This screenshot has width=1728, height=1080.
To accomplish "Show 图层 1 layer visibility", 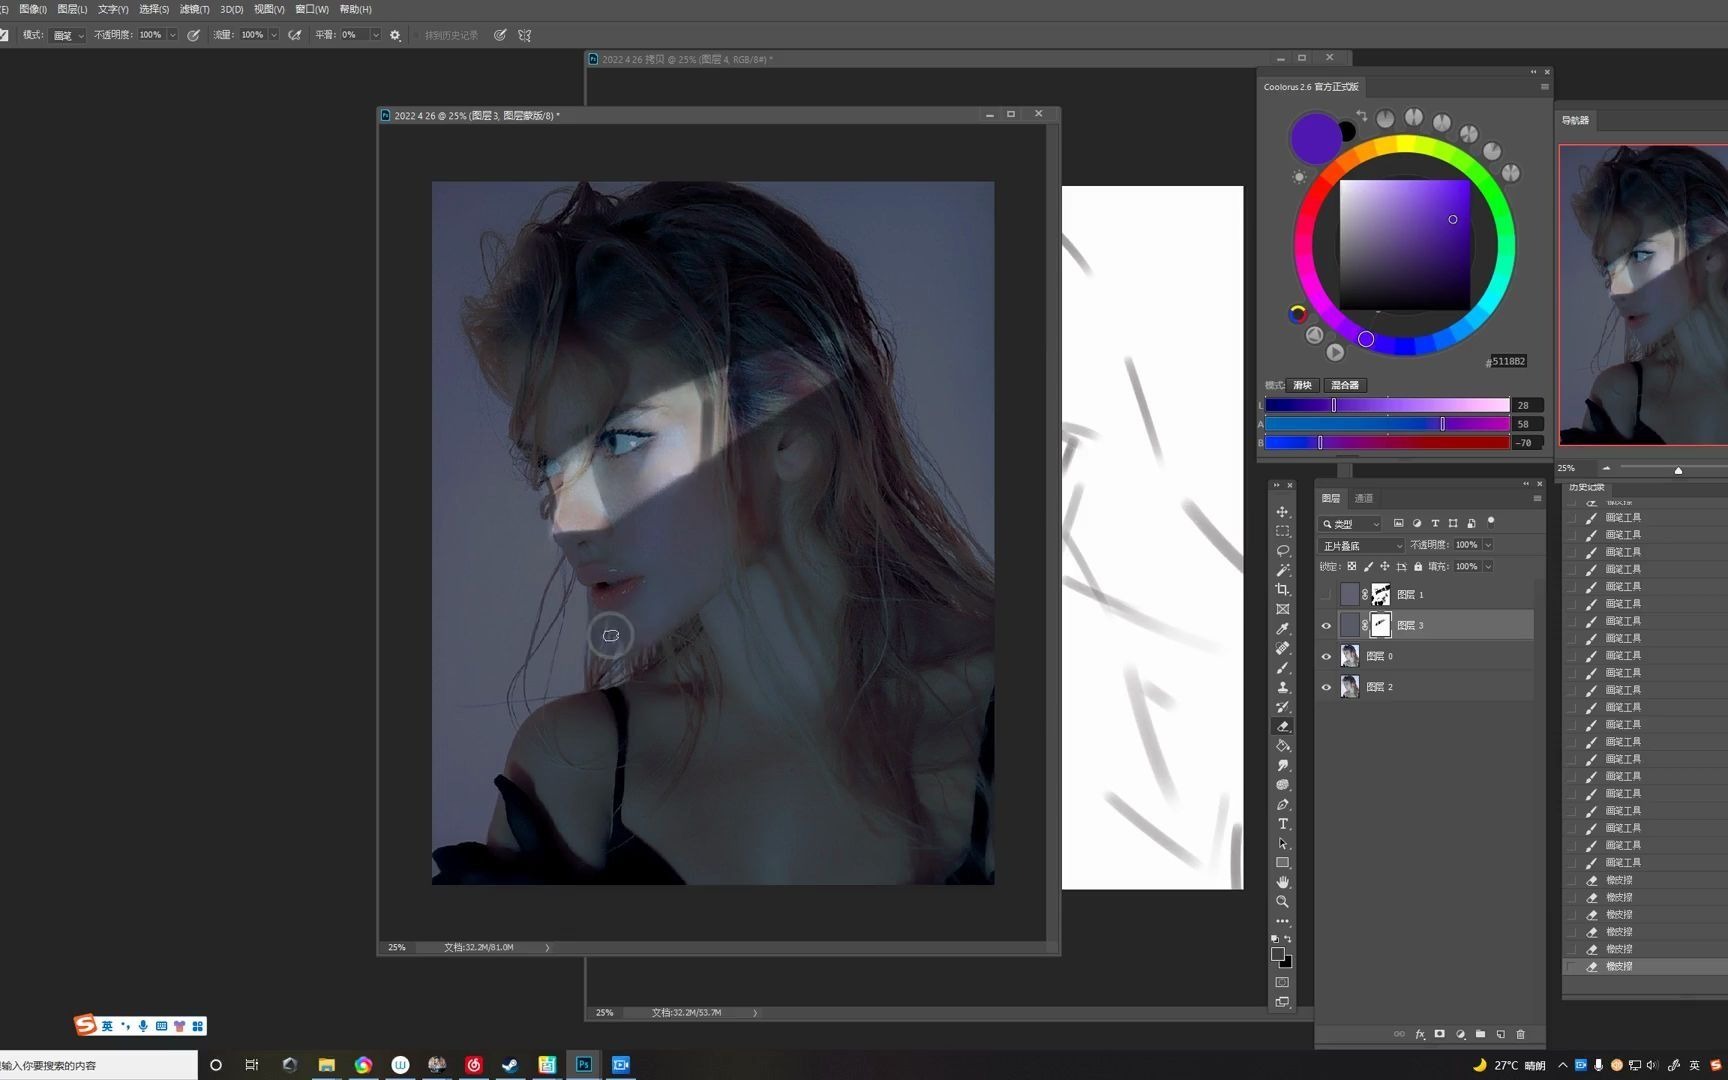I will pyautogui.click(x=1326, y=595).
